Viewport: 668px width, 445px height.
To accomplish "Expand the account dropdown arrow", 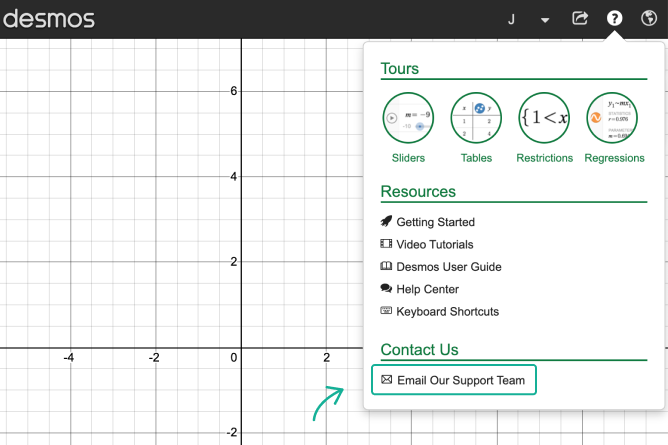I will (x=545, y=20).
